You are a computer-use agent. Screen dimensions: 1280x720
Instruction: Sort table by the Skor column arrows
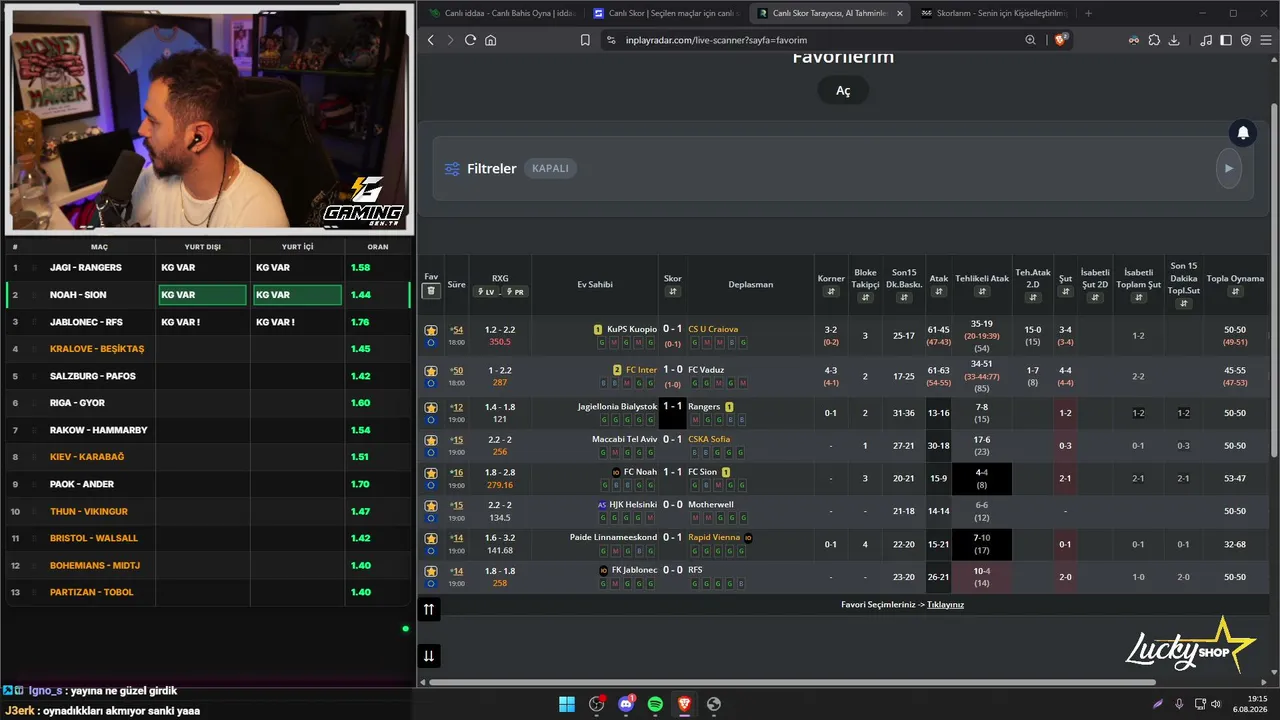coord(673,292)
